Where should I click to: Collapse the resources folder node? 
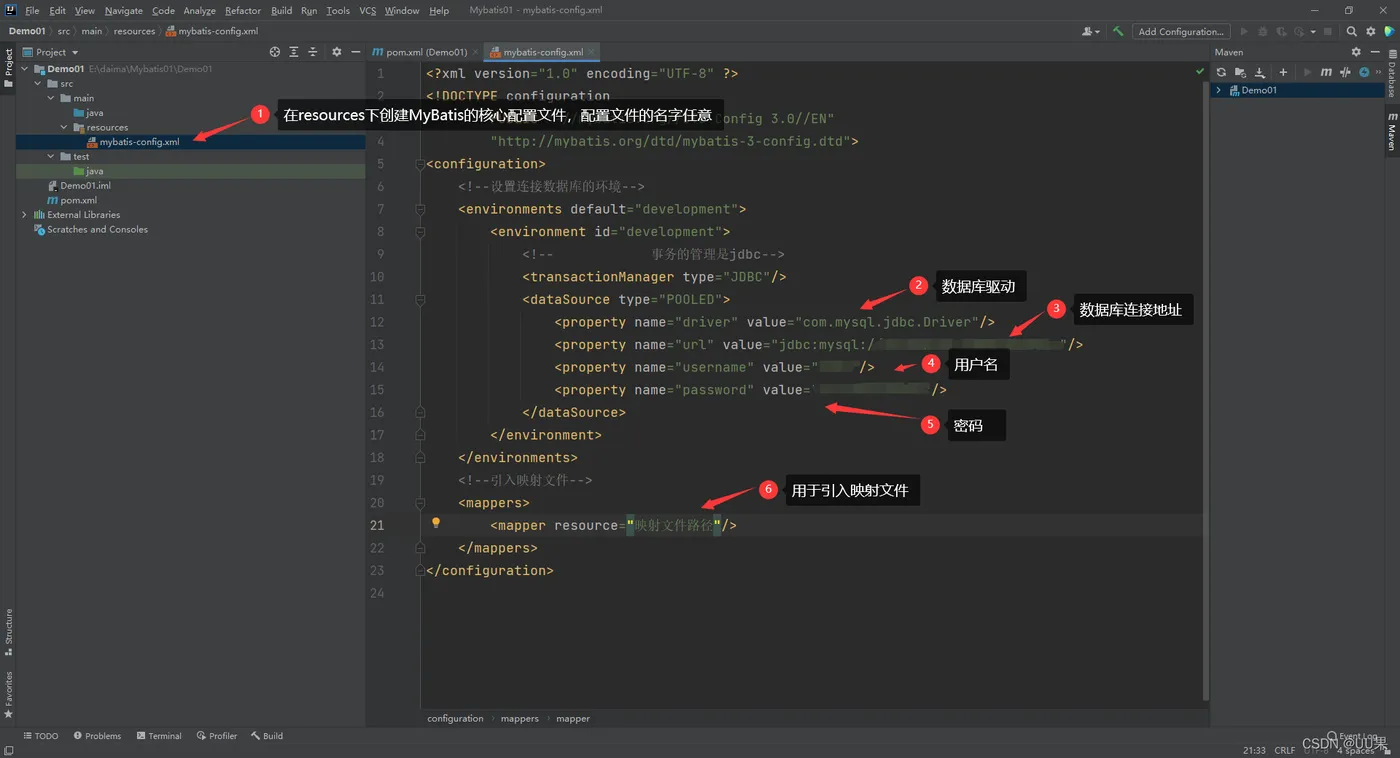pyautogui.click(x=64, y=127)
